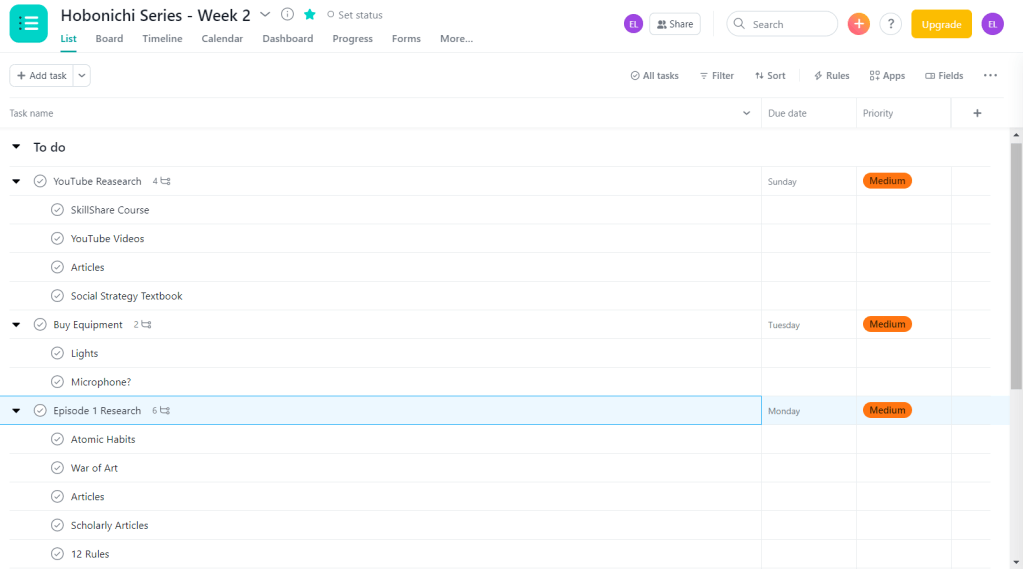Click the Upgrade button
Viewport: 1023px width, 569px height.
tap(941, 24)
